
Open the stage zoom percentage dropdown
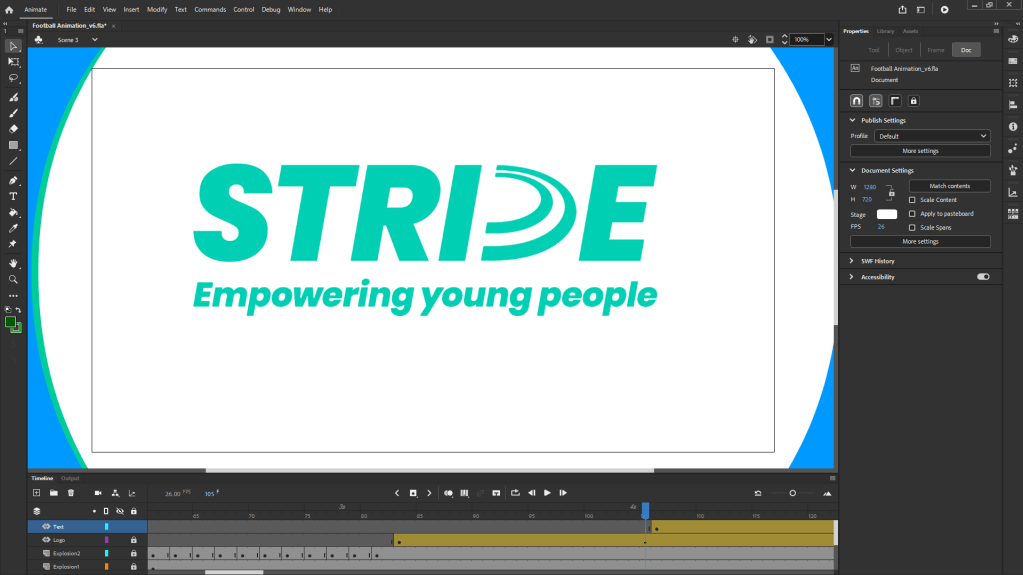pyautogui.click(x=829, y=40)
